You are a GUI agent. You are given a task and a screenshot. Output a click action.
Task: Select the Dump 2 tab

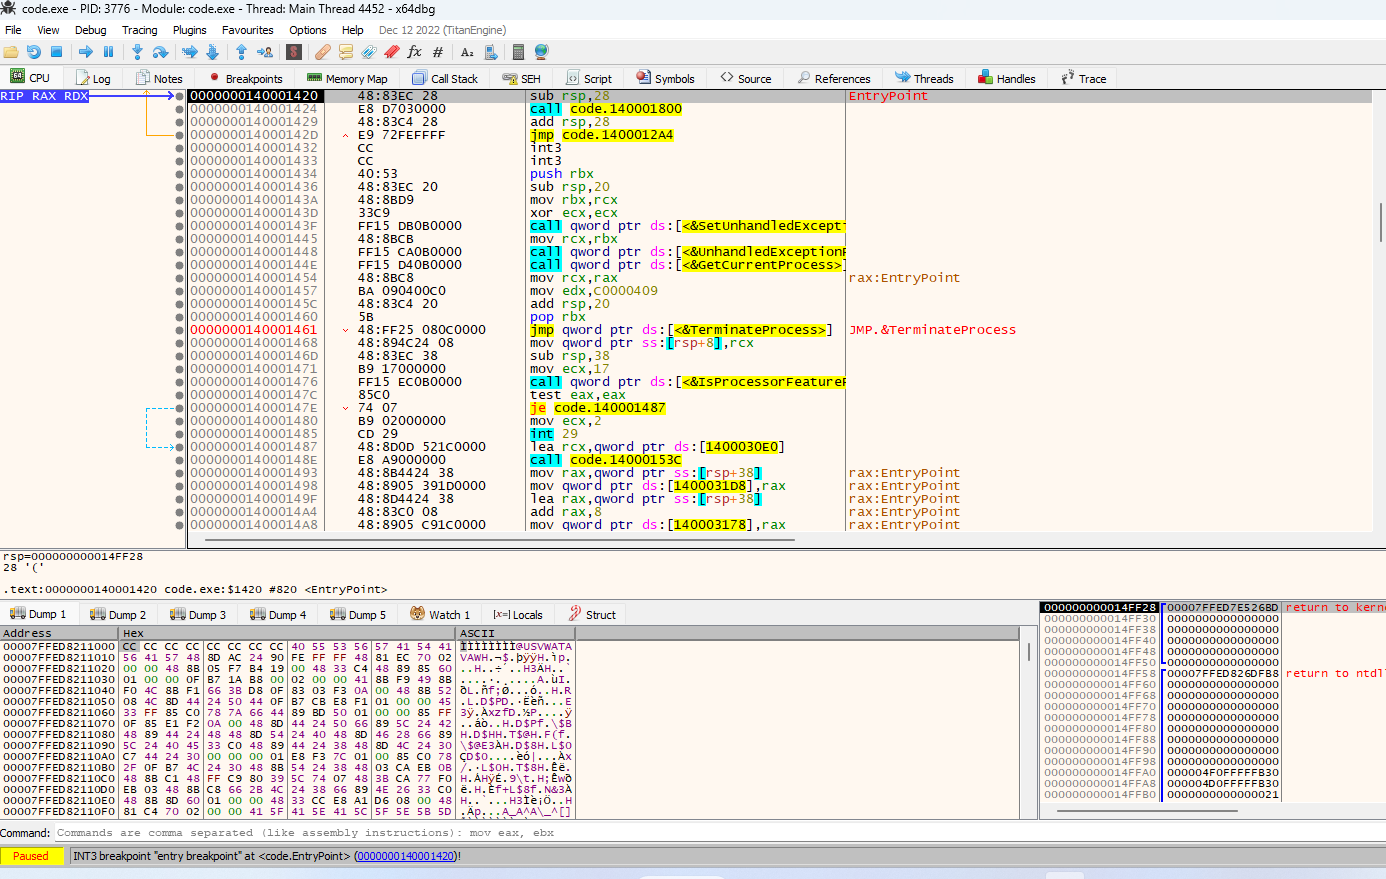118,614
